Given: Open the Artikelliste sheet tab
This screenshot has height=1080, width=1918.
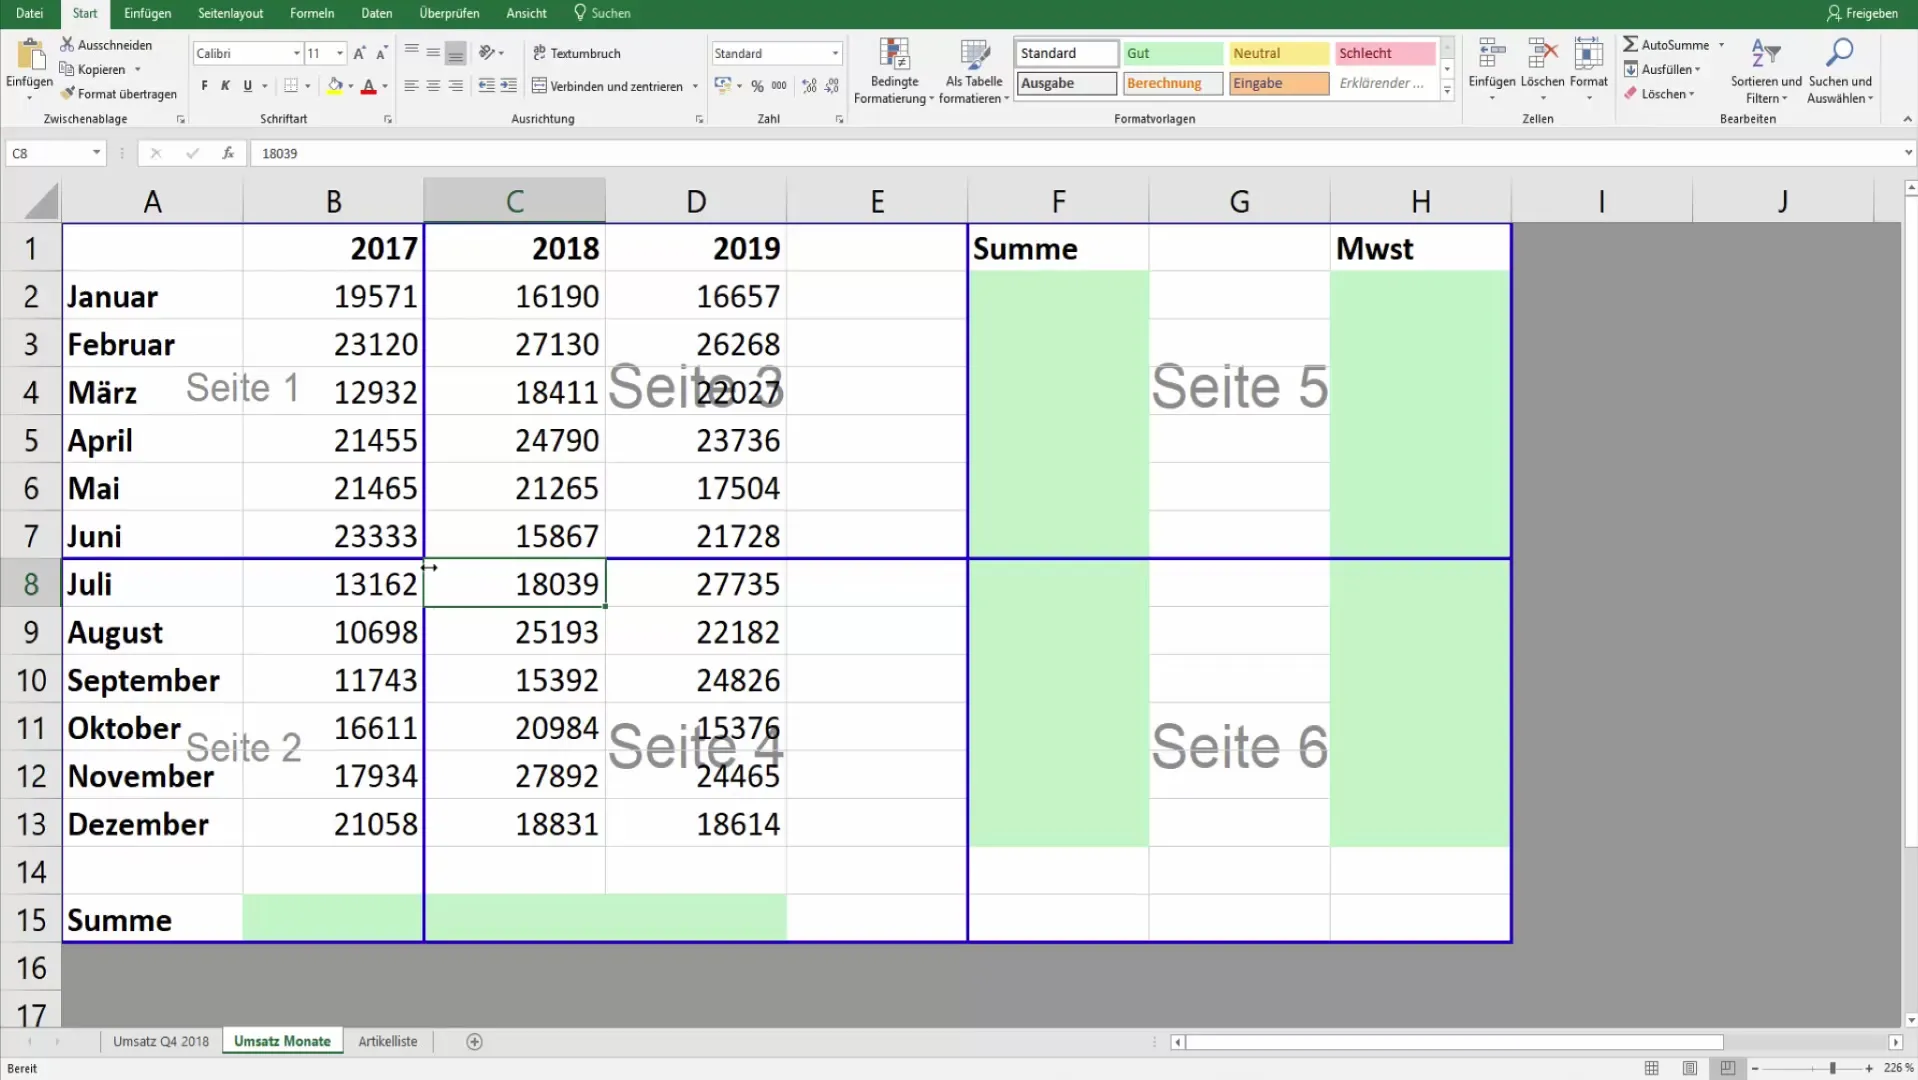Looking at the screenshot, I should pos(388,1042).
